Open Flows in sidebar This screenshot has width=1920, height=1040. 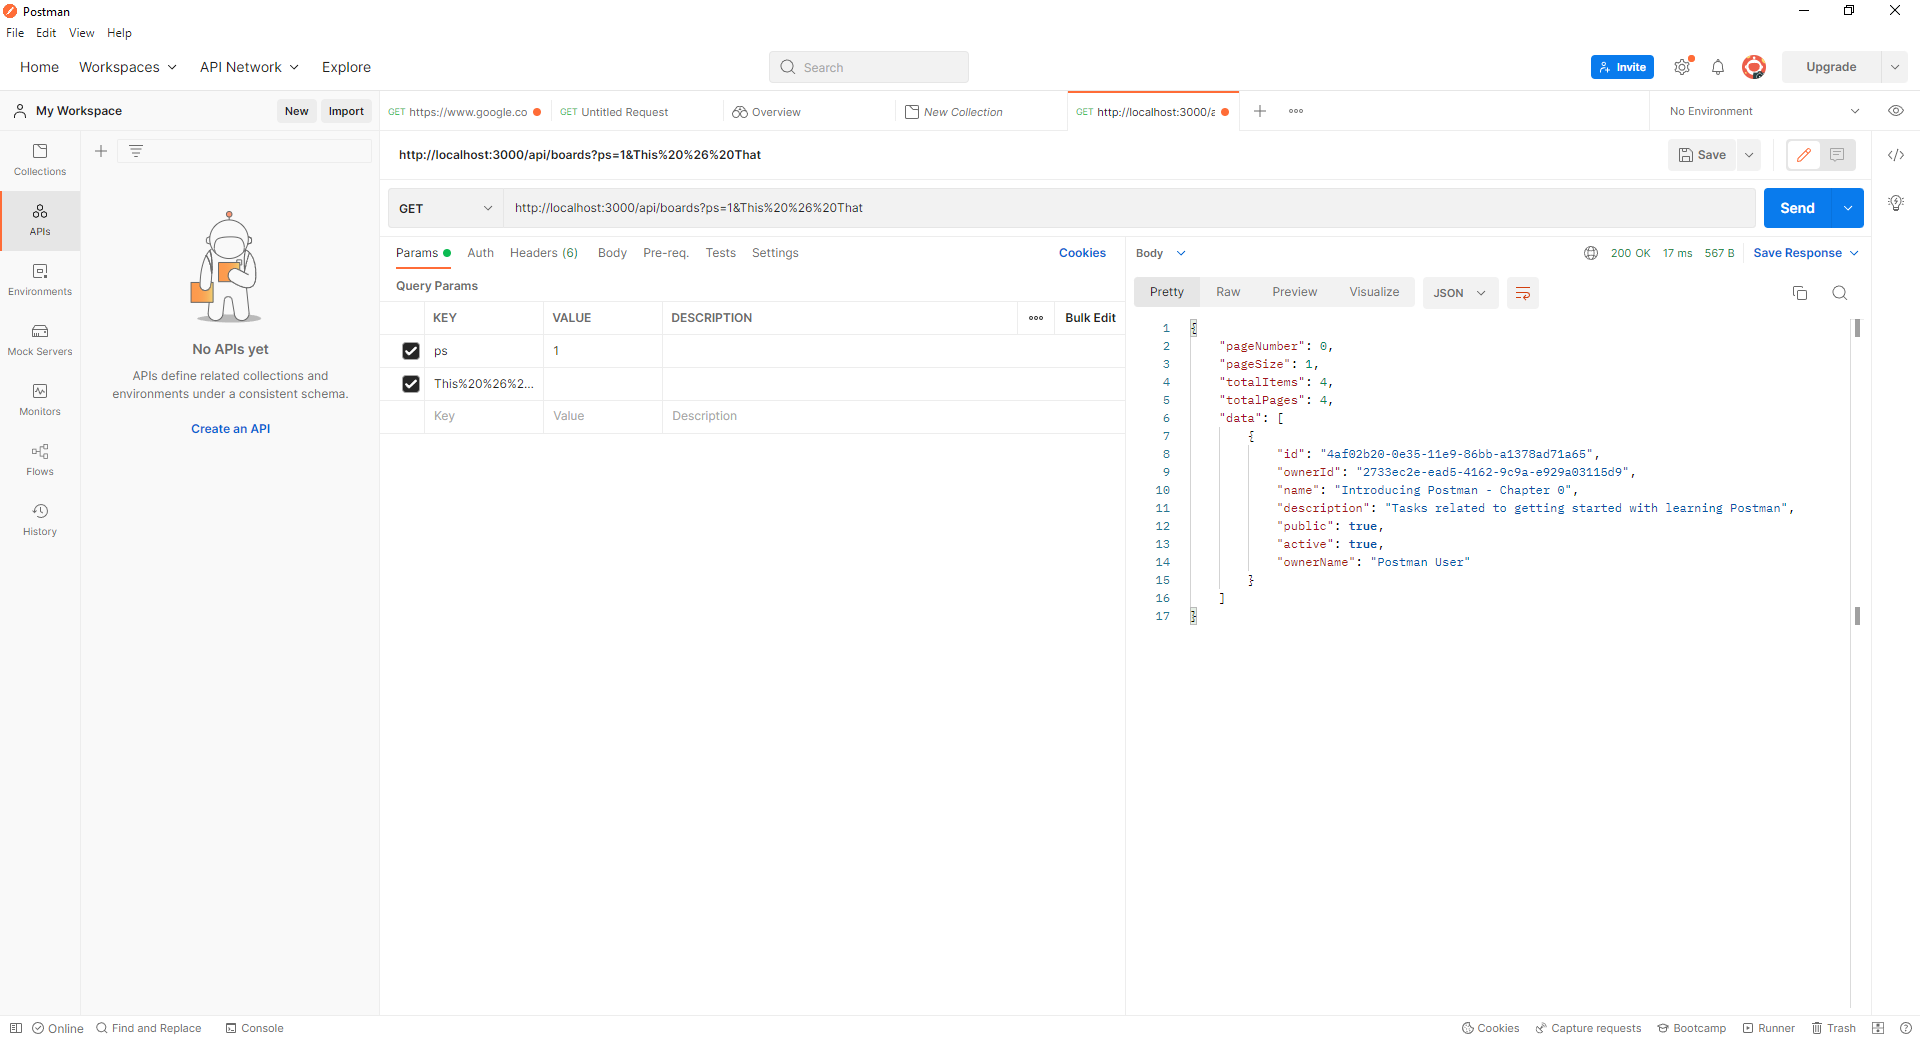click(40, 460)
